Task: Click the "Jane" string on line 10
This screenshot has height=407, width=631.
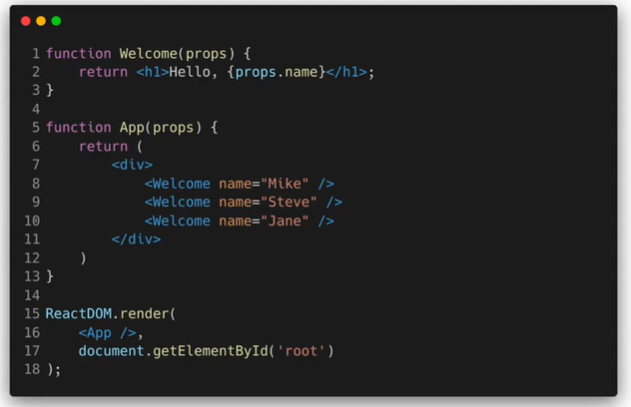Action: (285, 221)
